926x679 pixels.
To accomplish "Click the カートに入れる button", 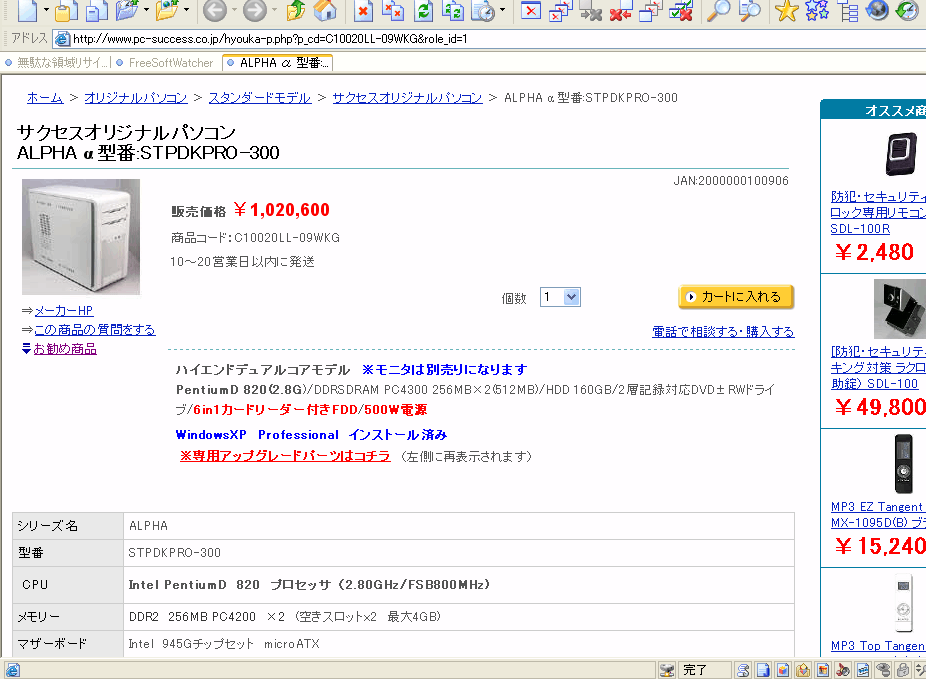I will pos(736,297).
